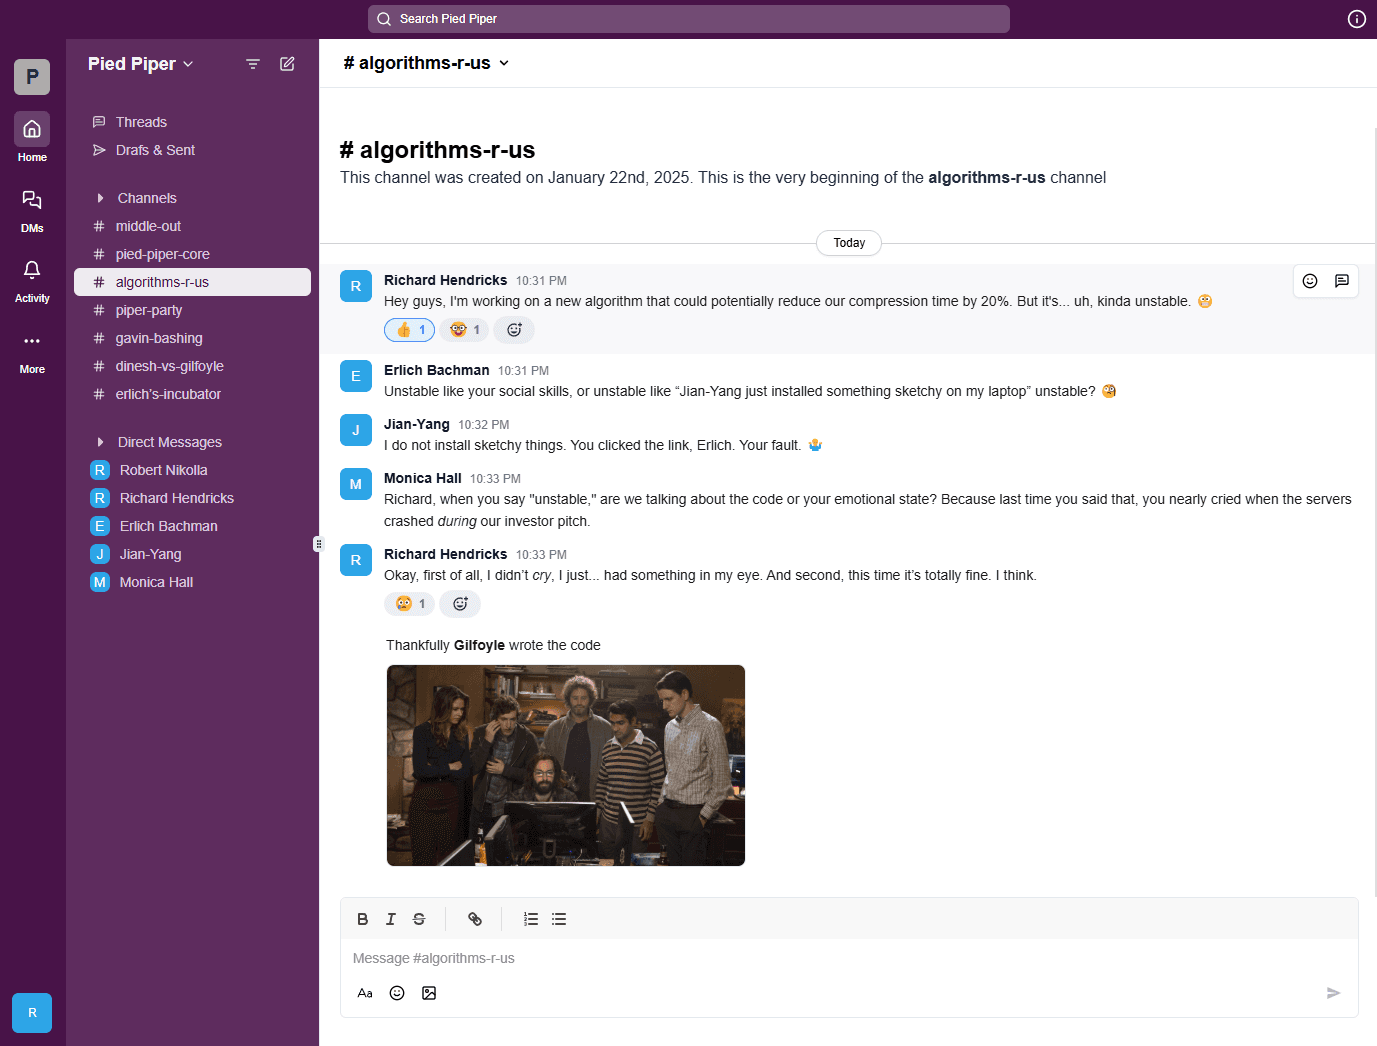The width and height of the screenshot is (1377, 1046).
Task: Open the compose new message icon
Action: pos(287,63)
